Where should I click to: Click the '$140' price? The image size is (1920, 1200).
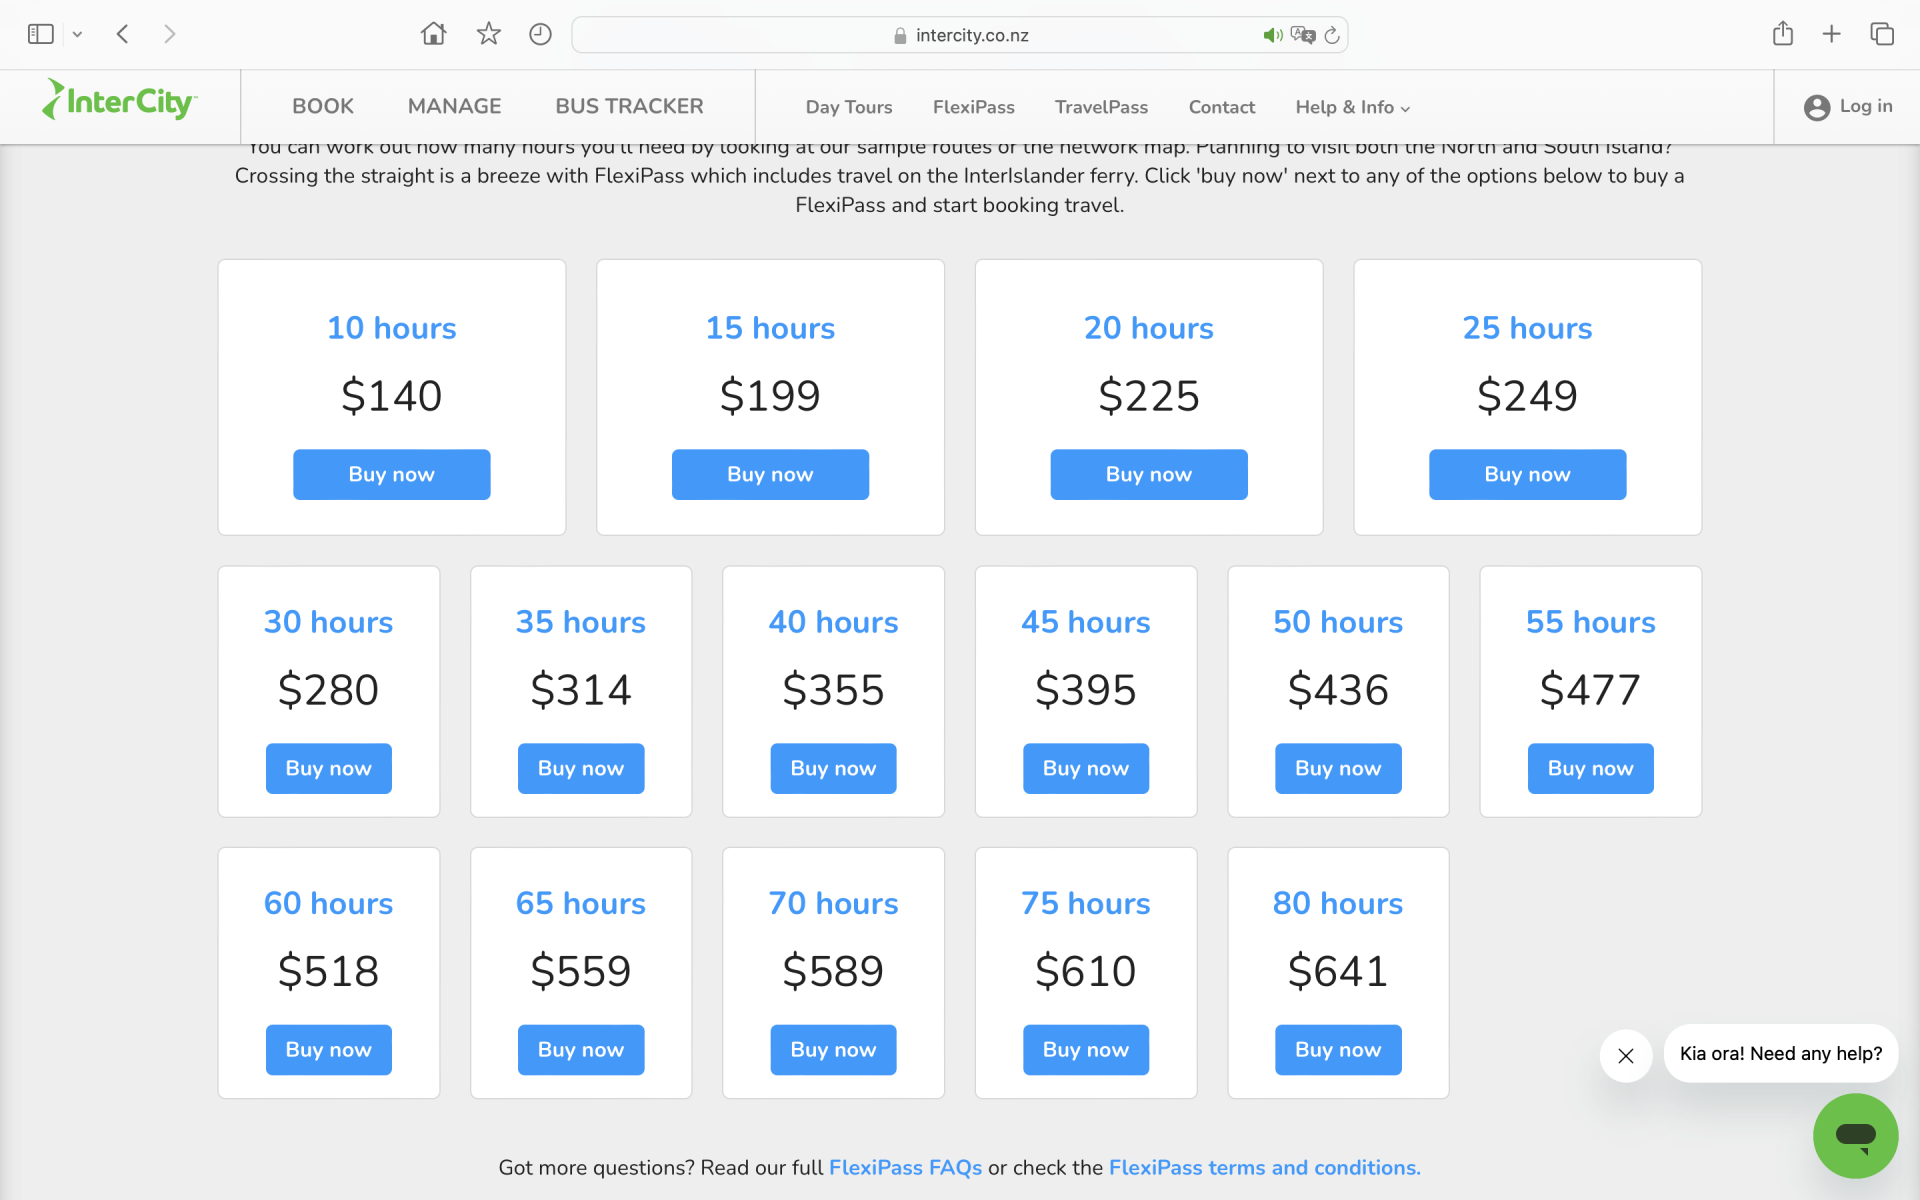point(392,396)
